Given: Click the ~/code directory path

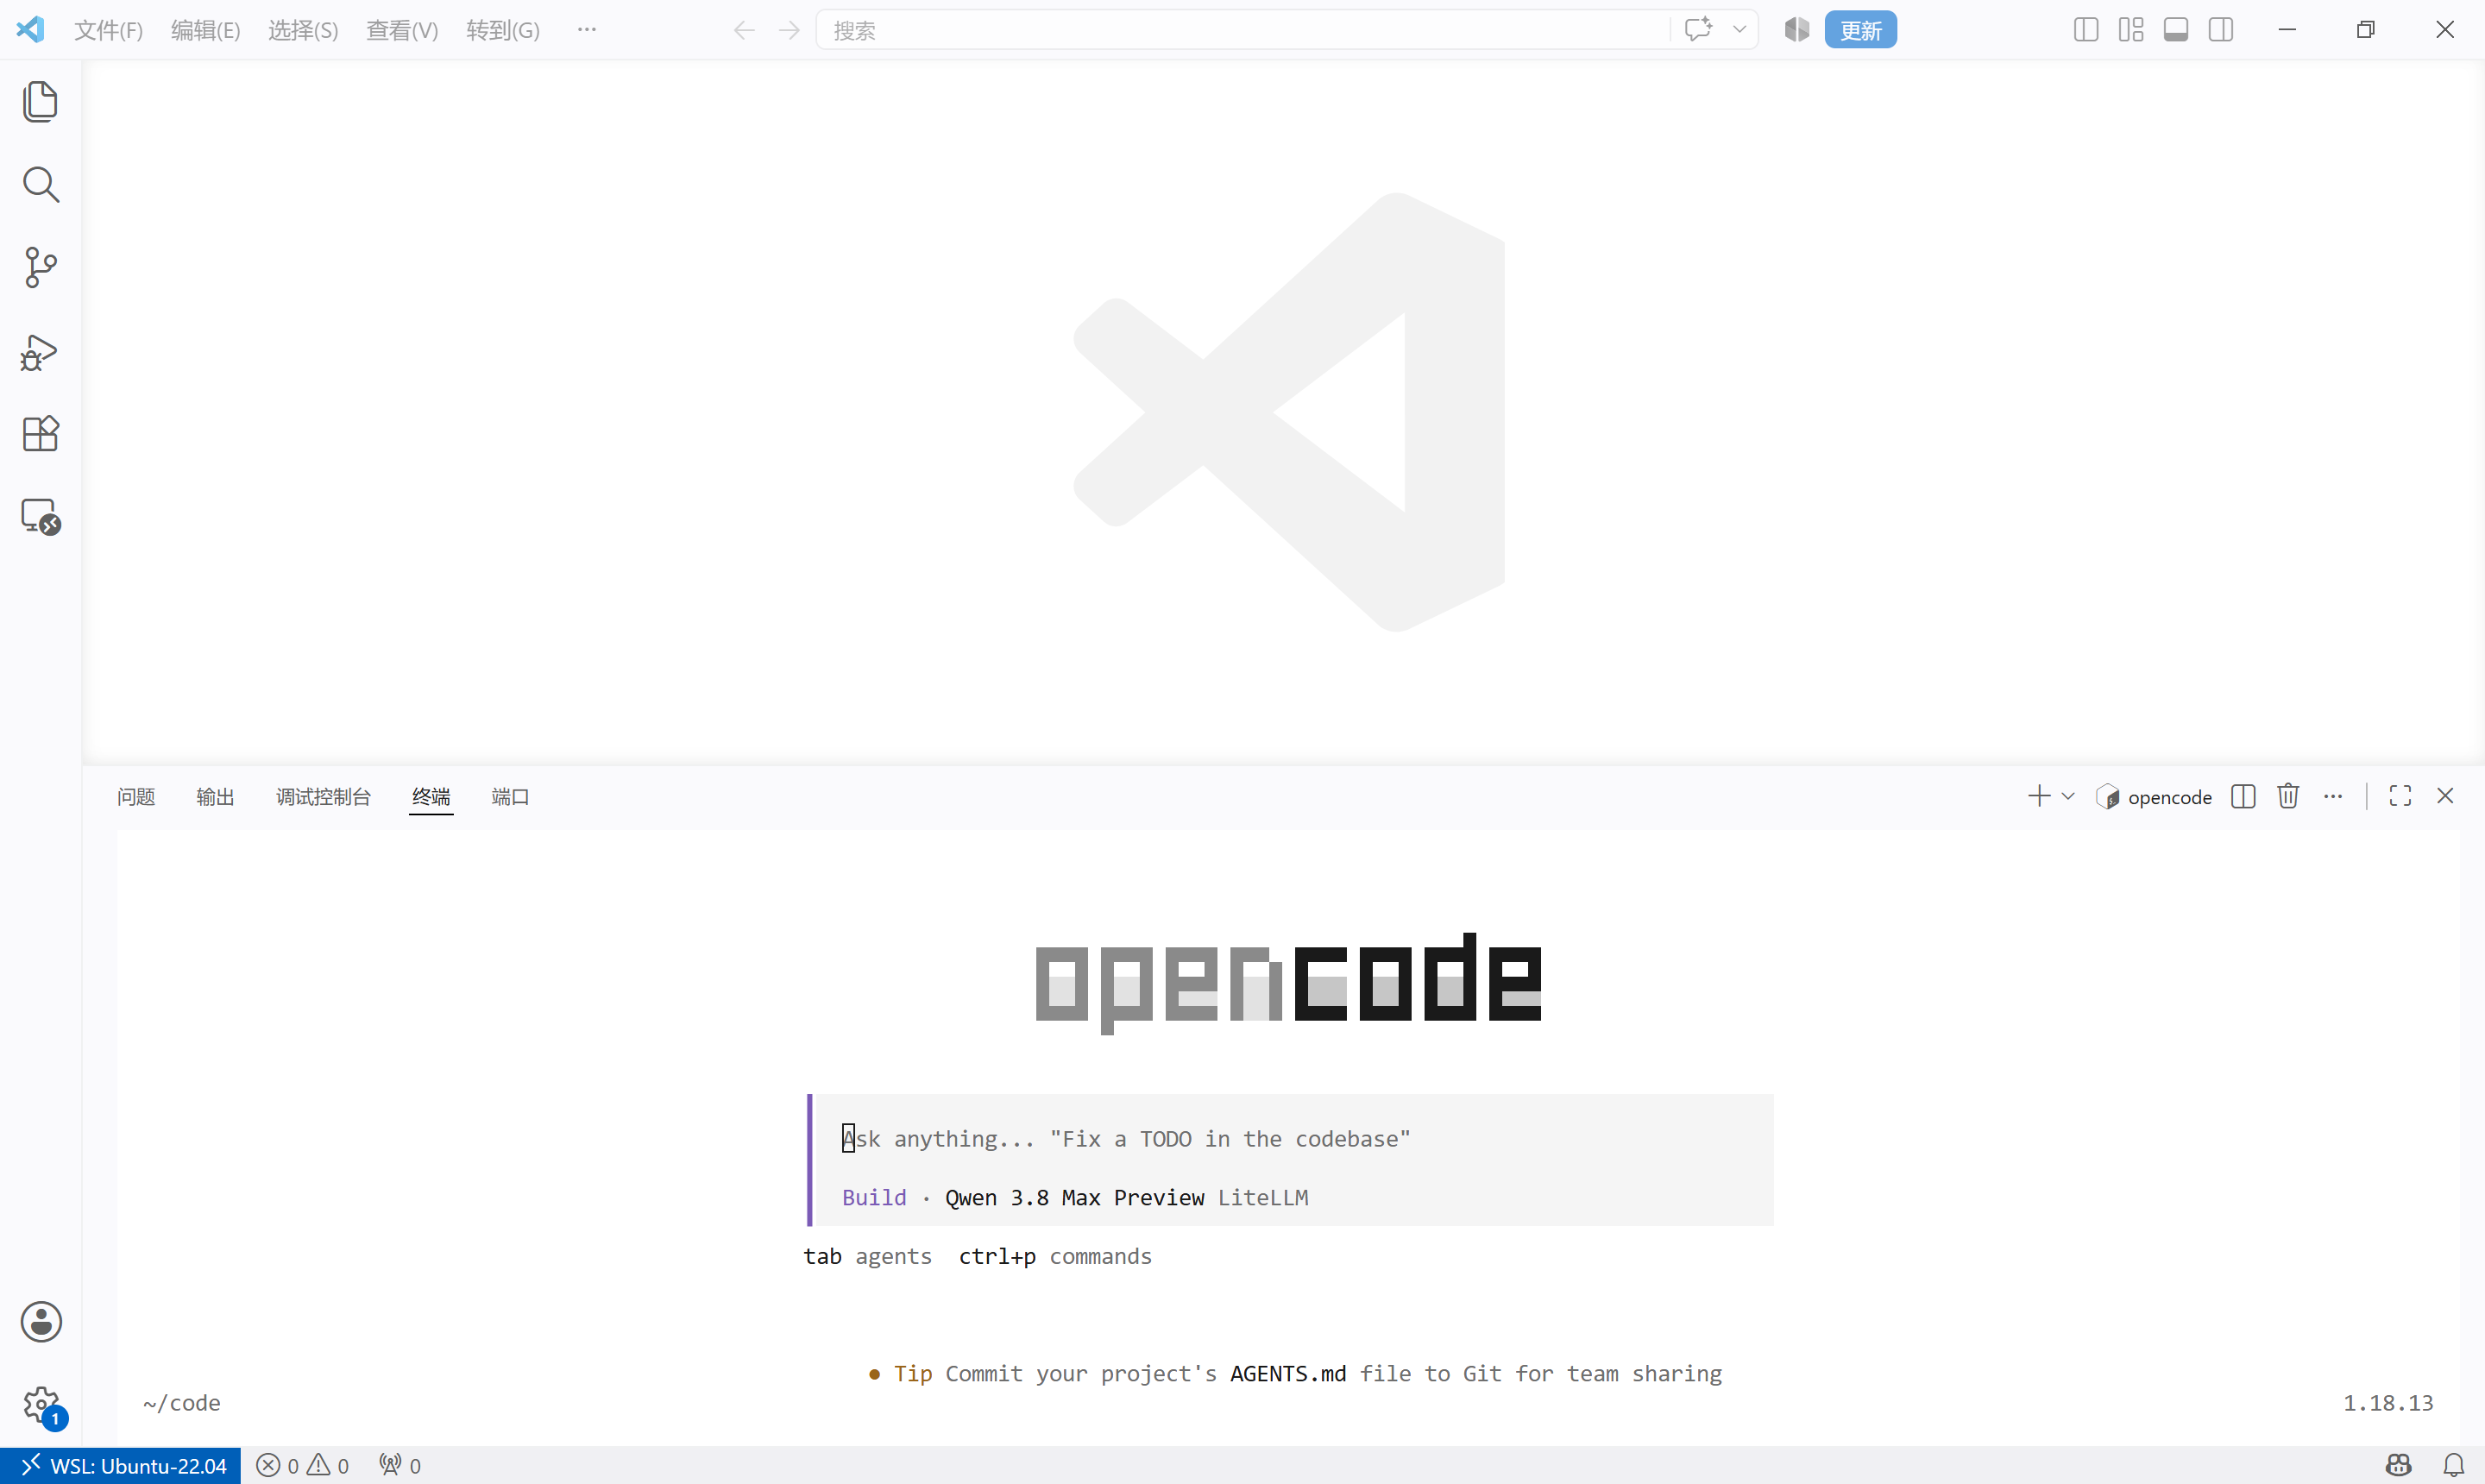Looking at the screenshot, I should point(182,1403).
